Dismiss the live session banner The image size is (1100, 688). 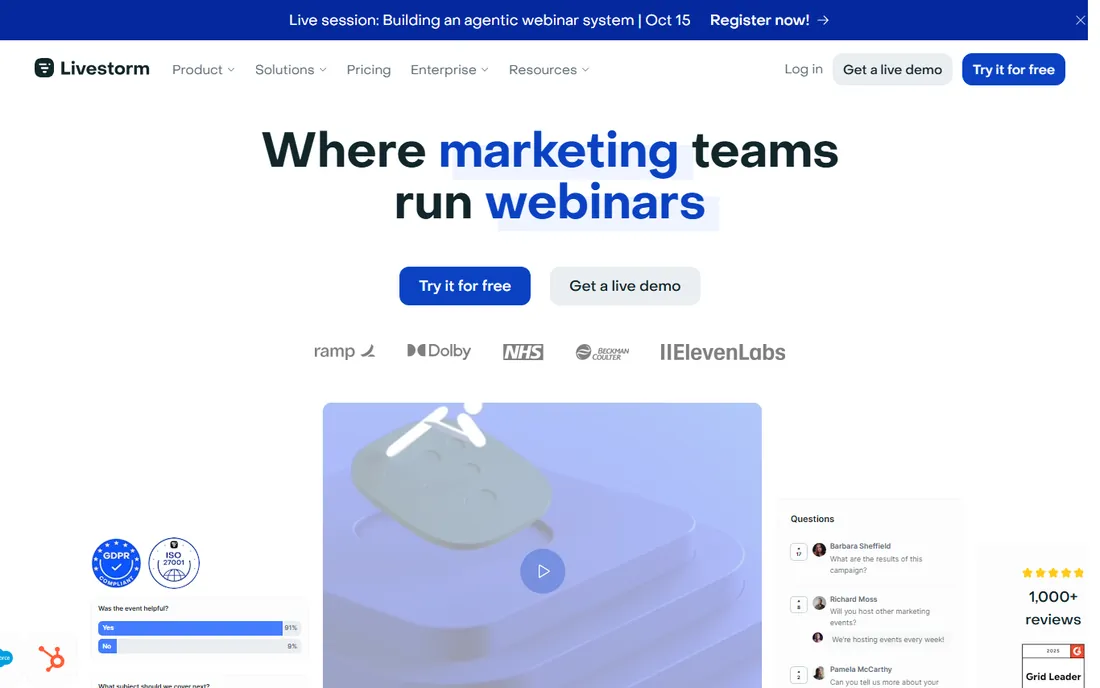(x=1080, y=20)
